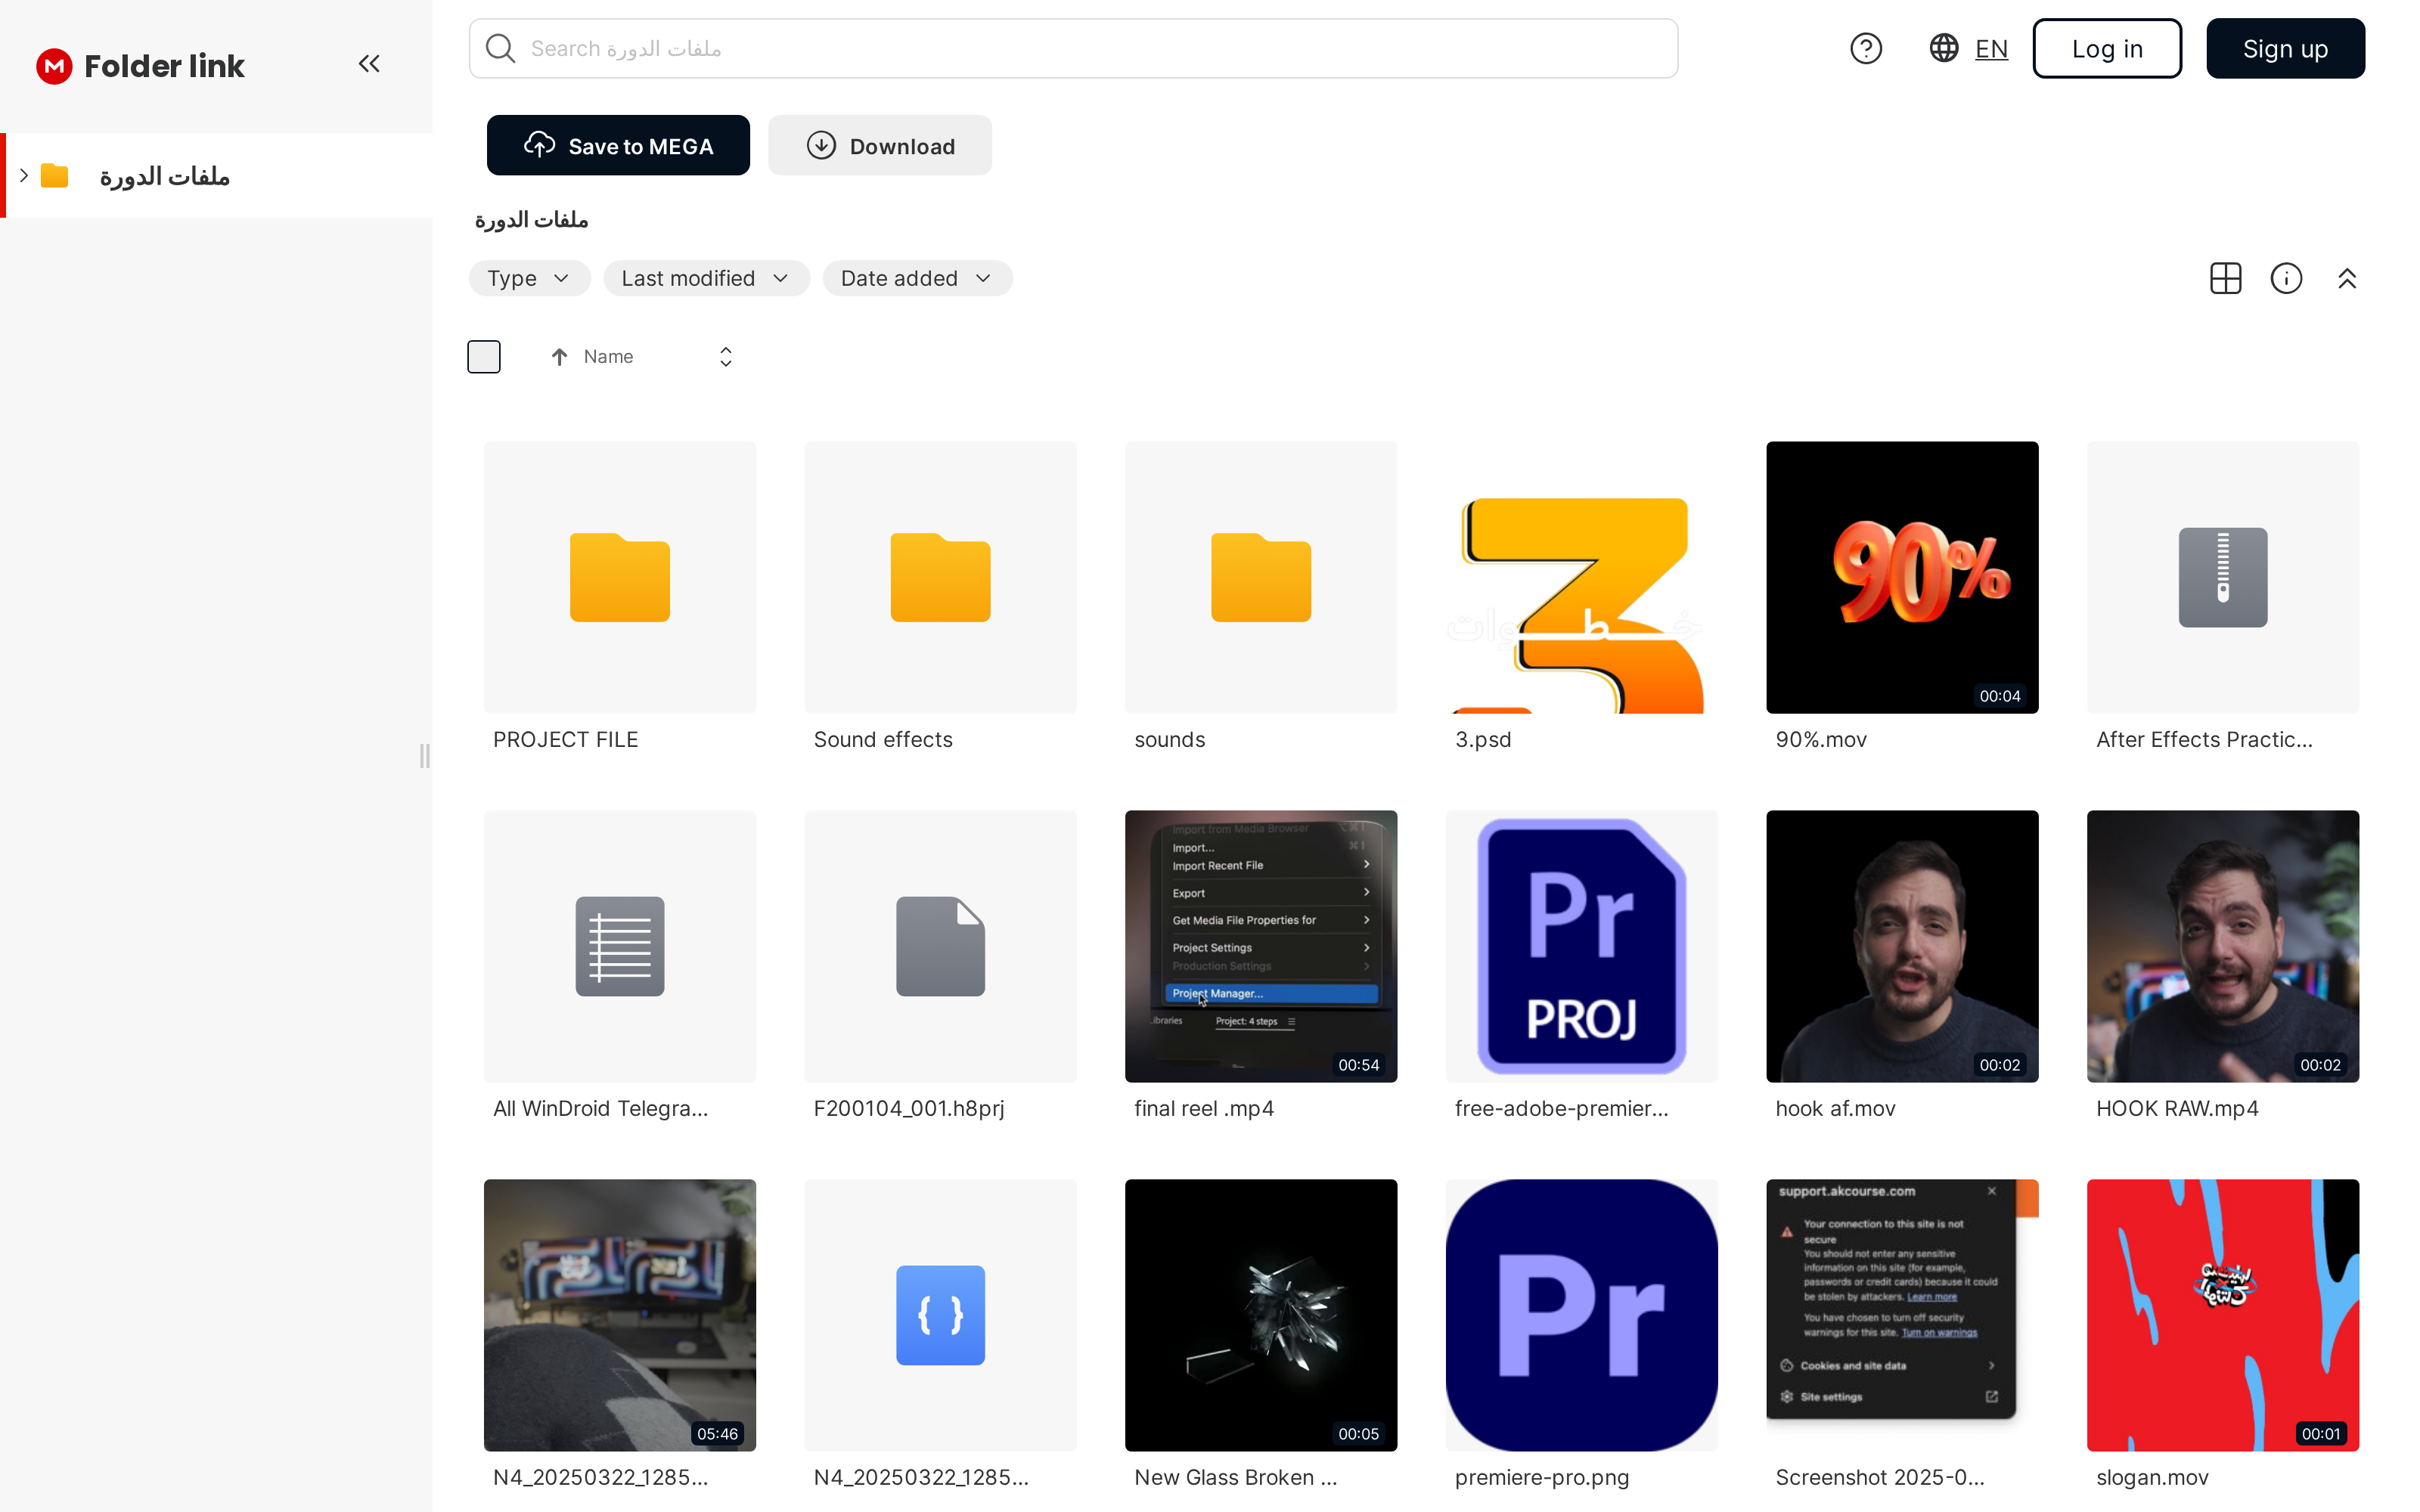Screen dimensions: 2420x1512
Task: Collapse the header with double up-arrow icon
Action: pyautogui.click(x=2347, y=278)
